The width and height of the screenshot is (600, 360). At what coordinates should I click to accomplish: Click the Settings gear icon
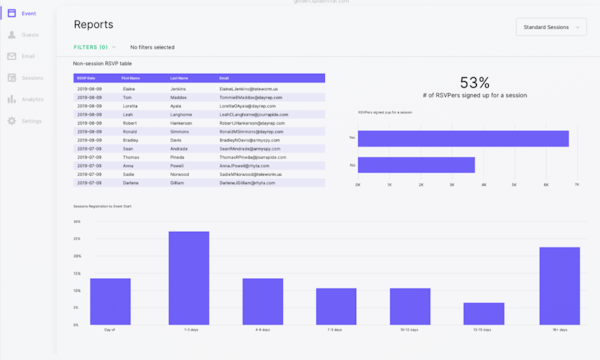12,121
